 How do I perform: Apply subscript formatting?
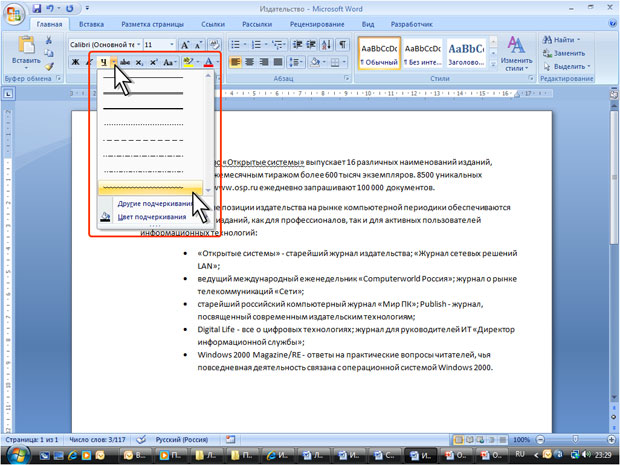[139, 62]
